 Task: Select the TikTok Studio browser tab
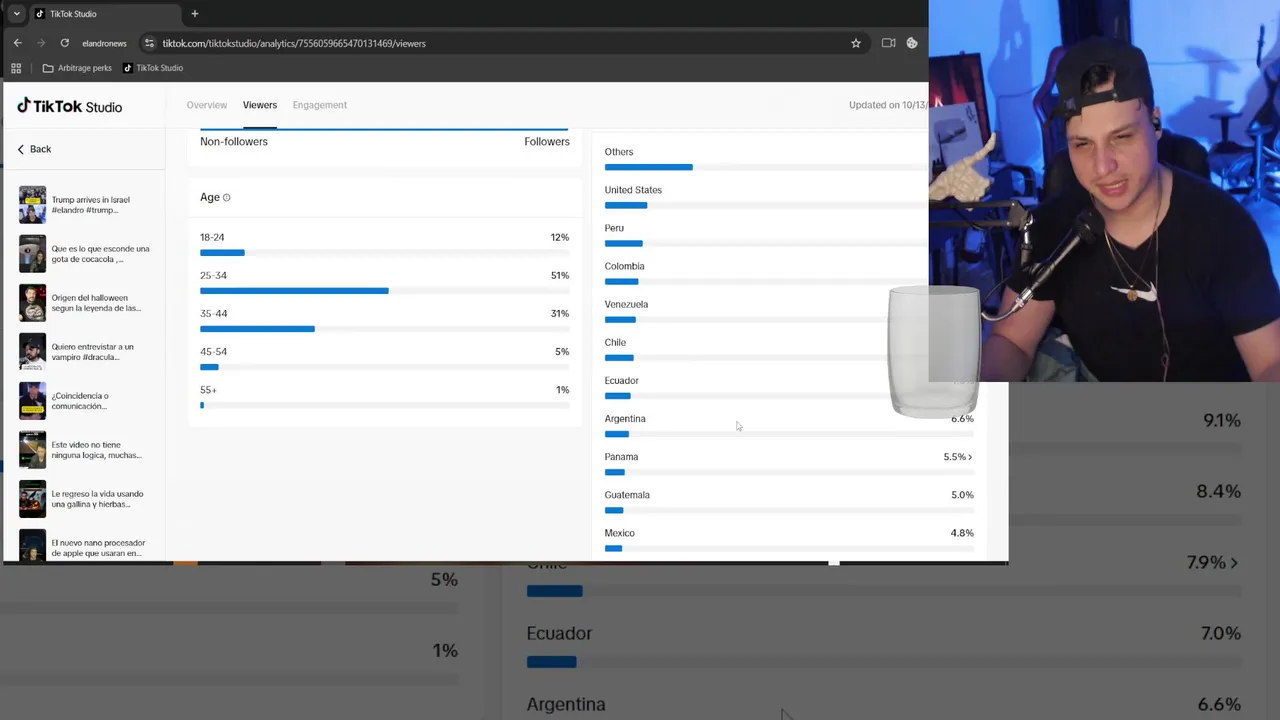coord(105,14)
